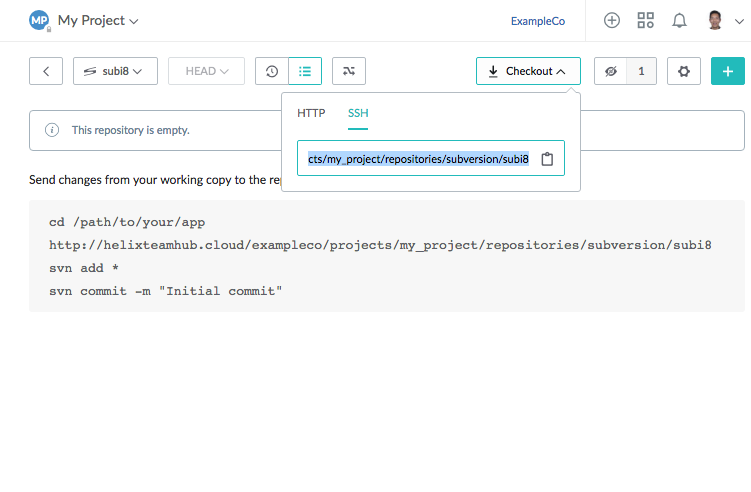This screenshot has height=492, width=751.
Task: Click the watcher count 1
Action: (641, 71)
